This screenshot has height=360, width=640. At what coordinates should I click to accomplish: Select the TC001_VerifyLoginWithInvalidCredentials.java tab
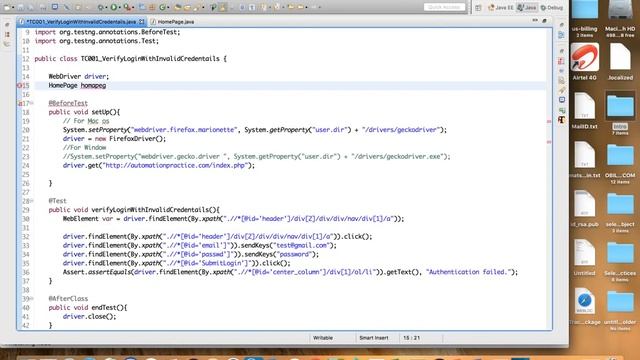point(81,22)
